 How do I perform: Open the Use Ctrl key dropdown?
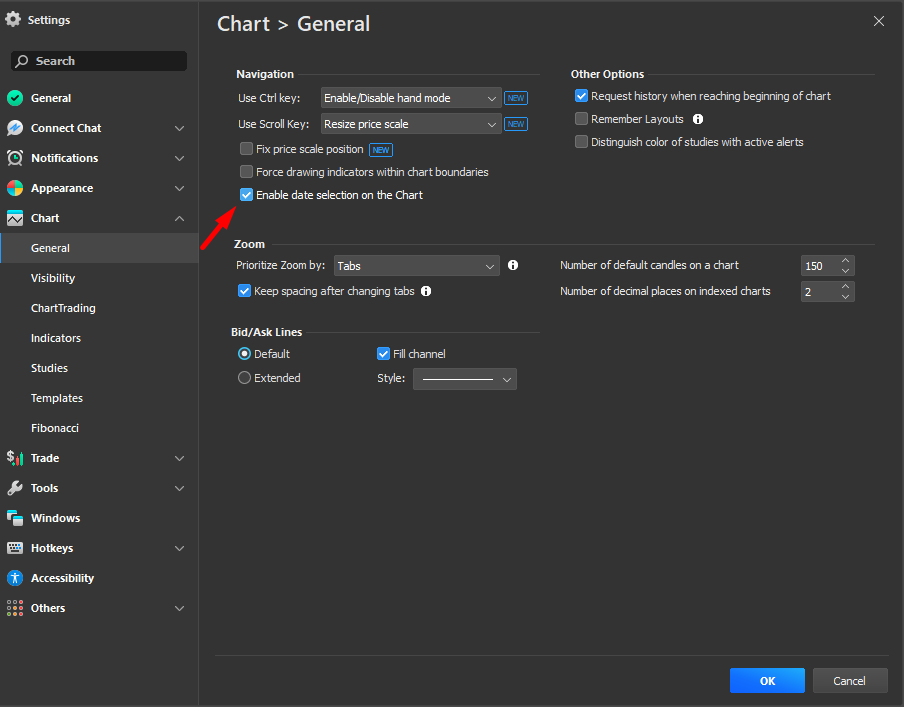point(410,98)
